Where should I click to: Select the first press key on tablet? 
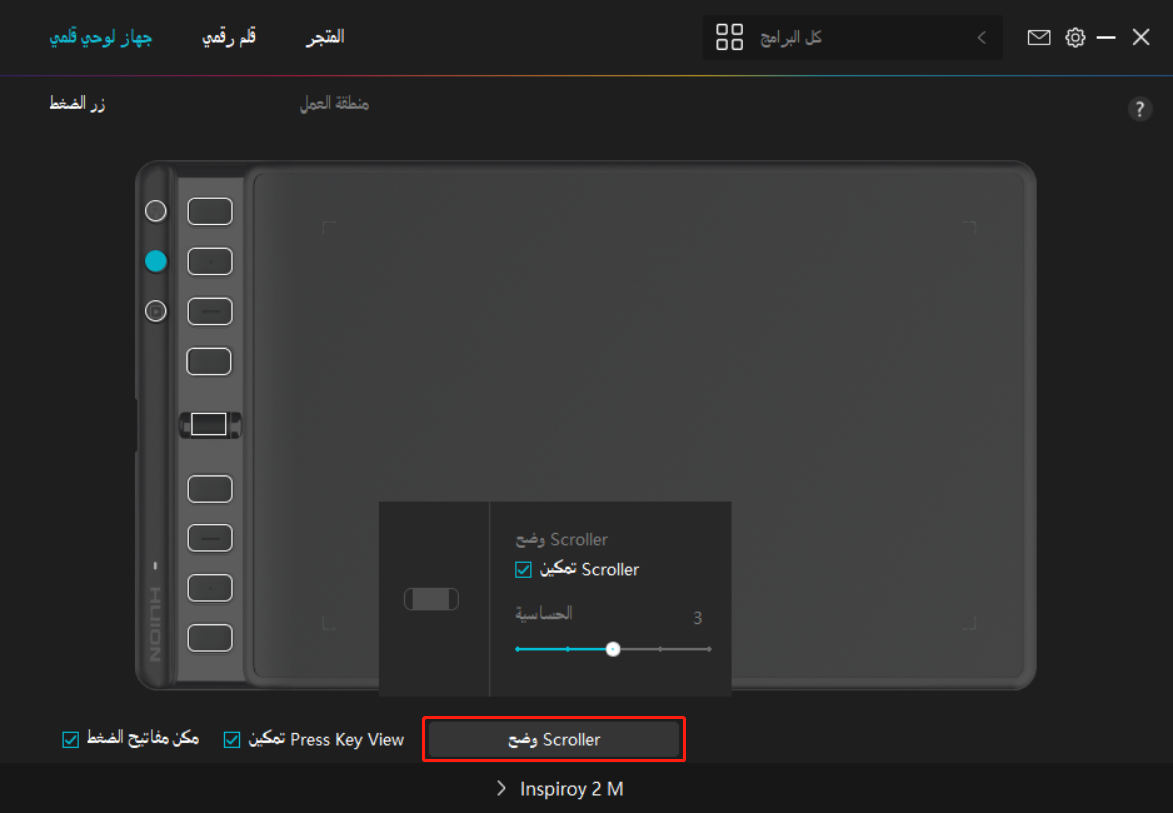click(x=210, y=211)
